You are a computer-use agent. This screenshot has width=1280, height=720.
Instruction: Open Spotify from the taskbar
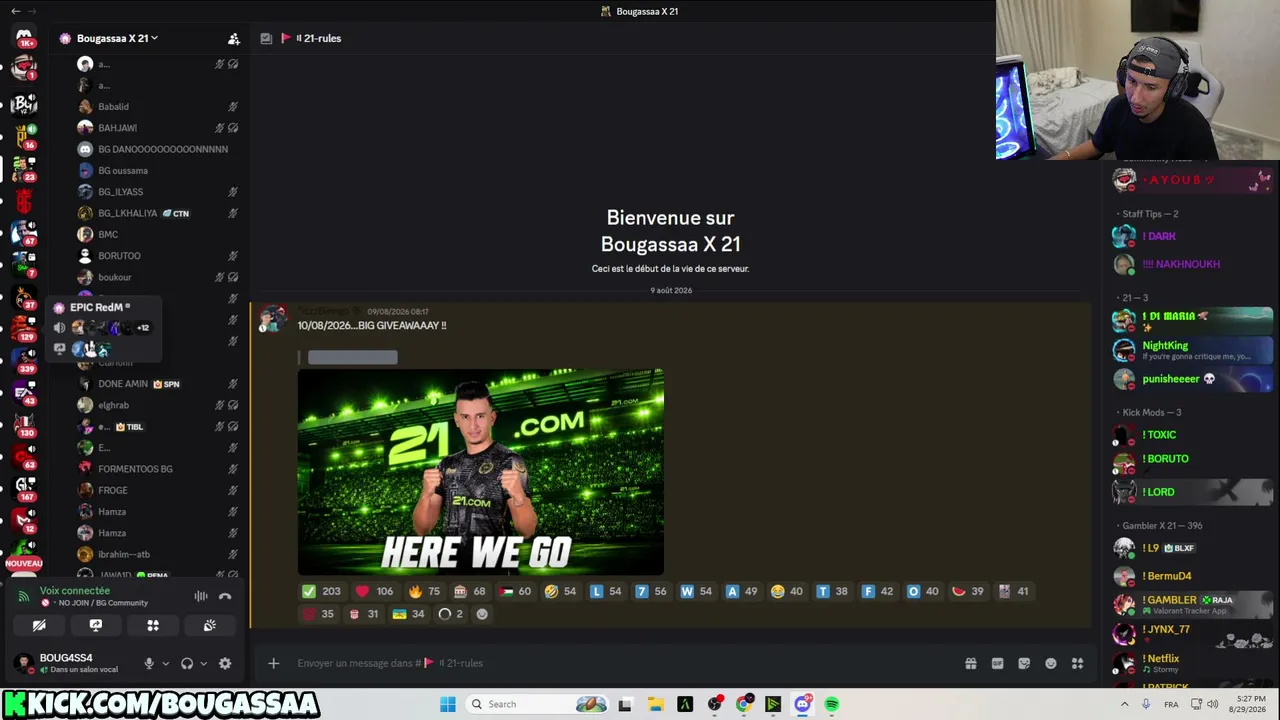click(x=832, y=704)
